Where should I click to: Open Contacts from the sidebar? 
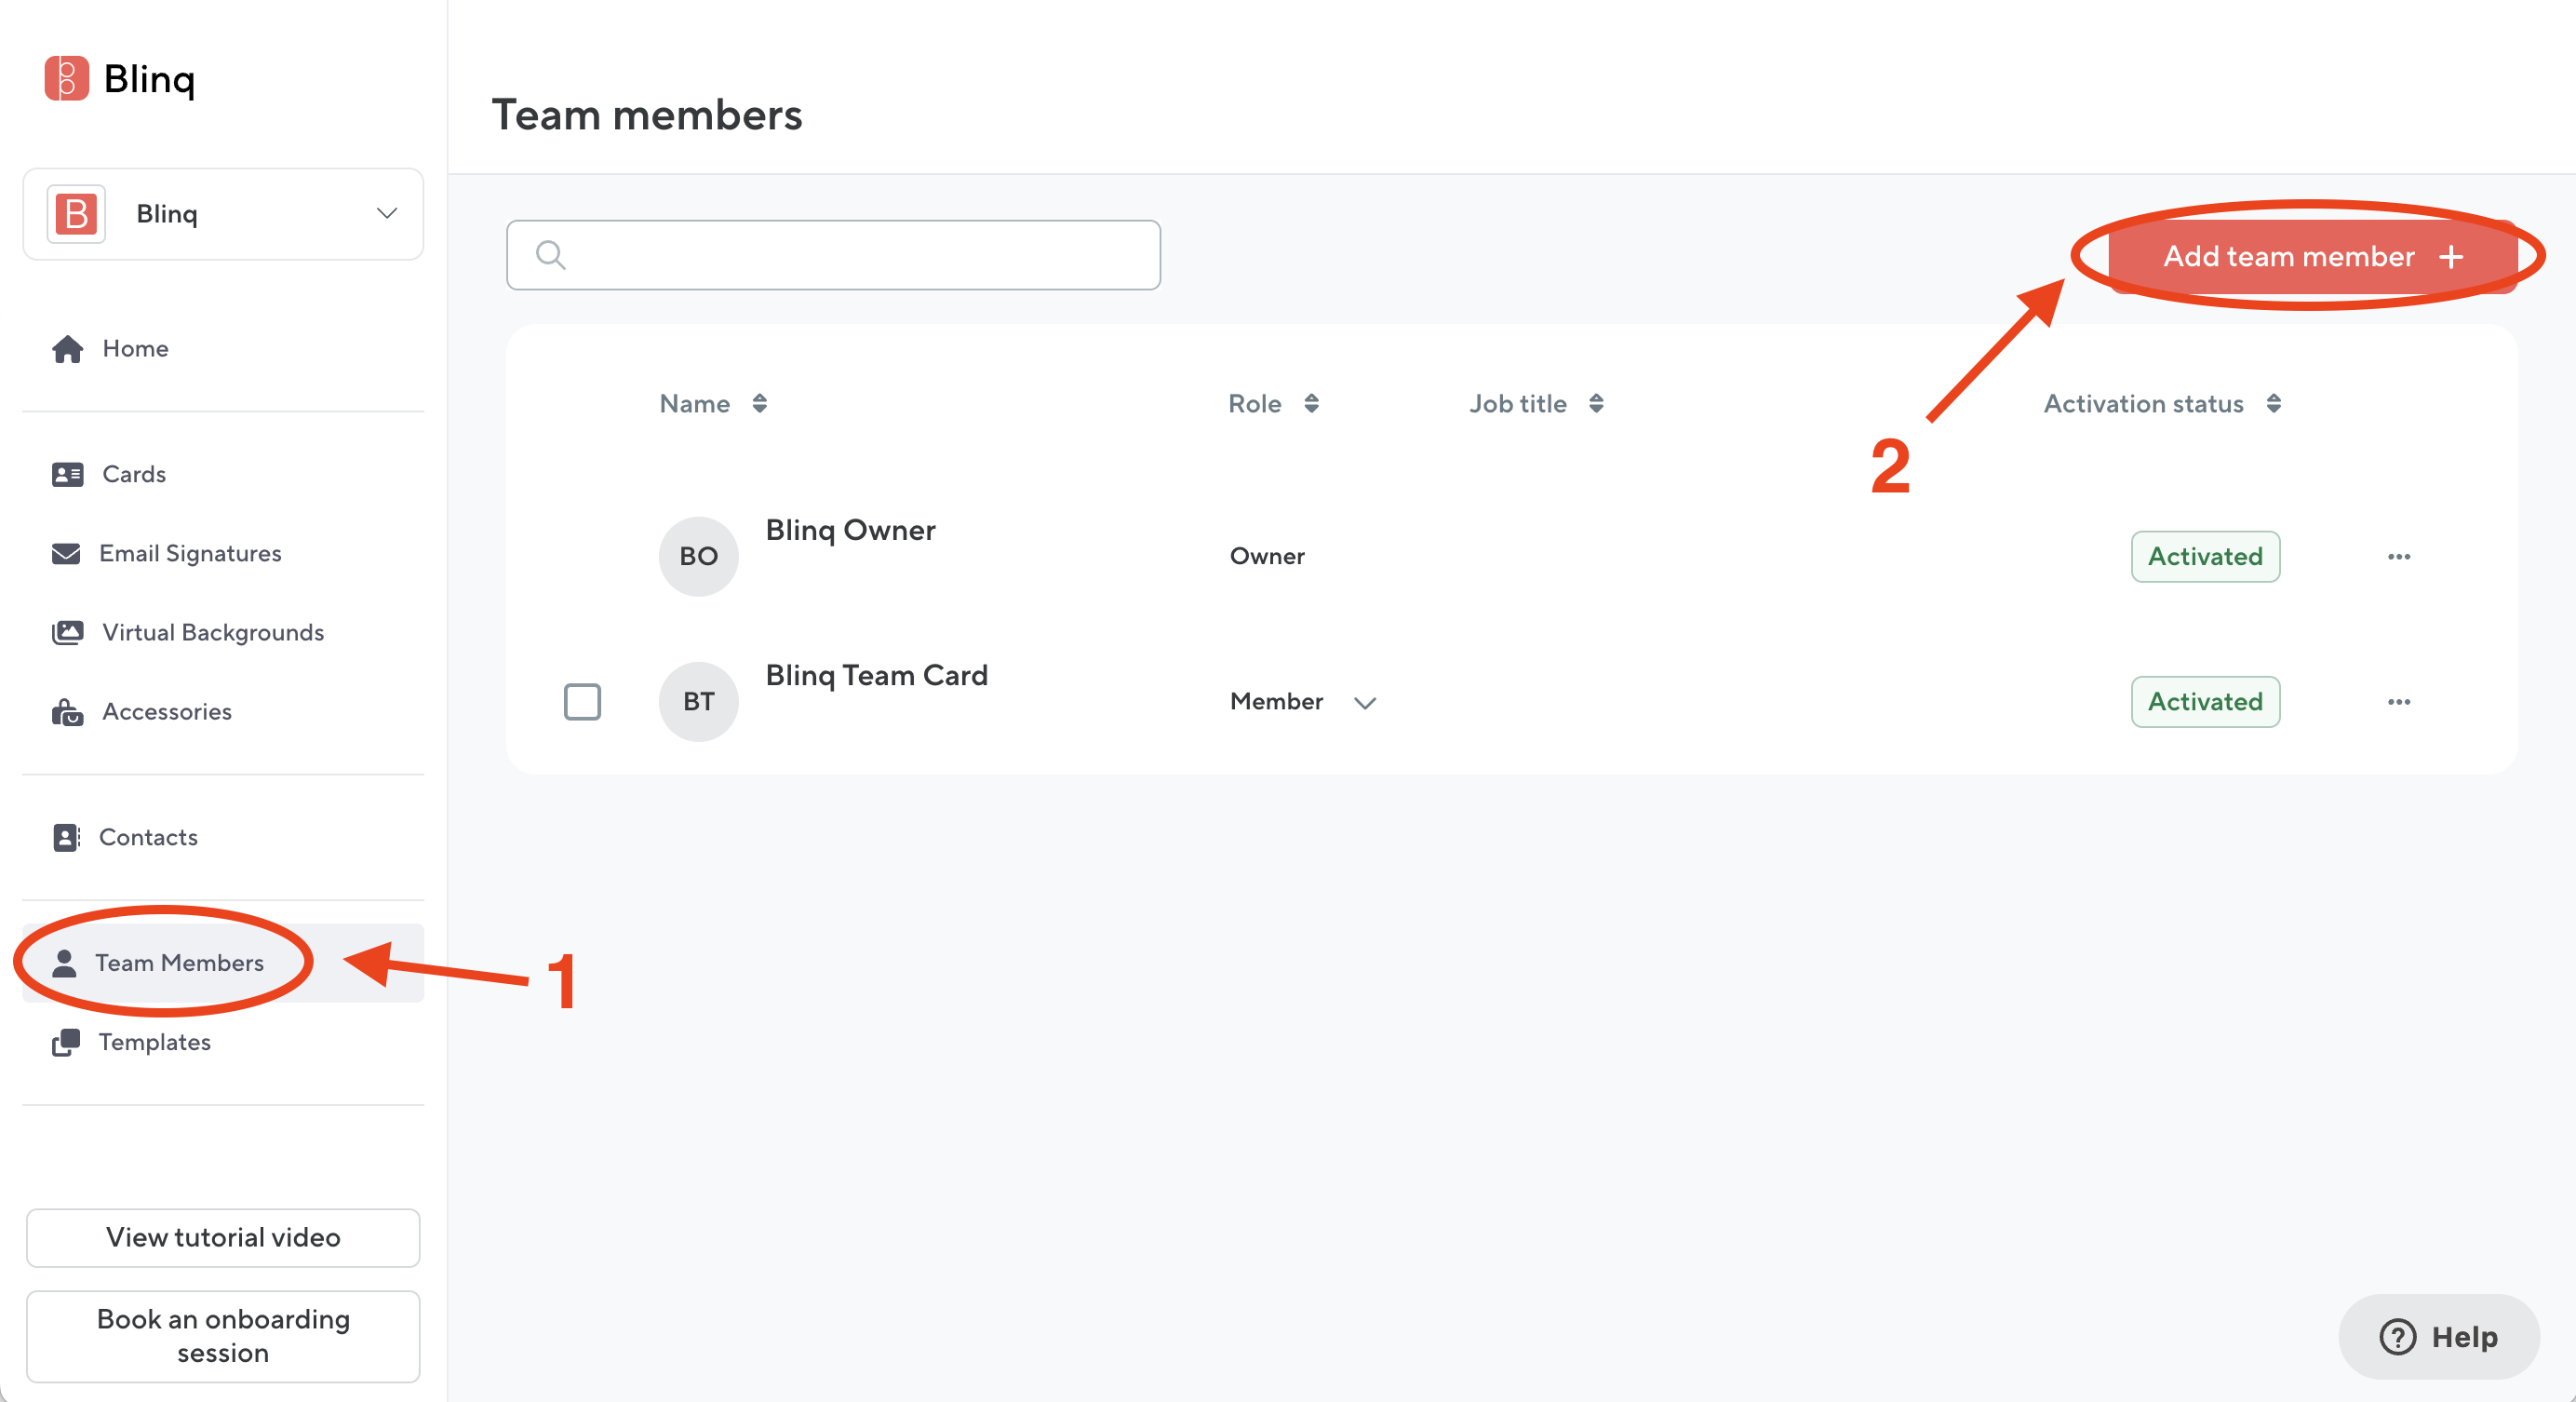coord(223,837)
